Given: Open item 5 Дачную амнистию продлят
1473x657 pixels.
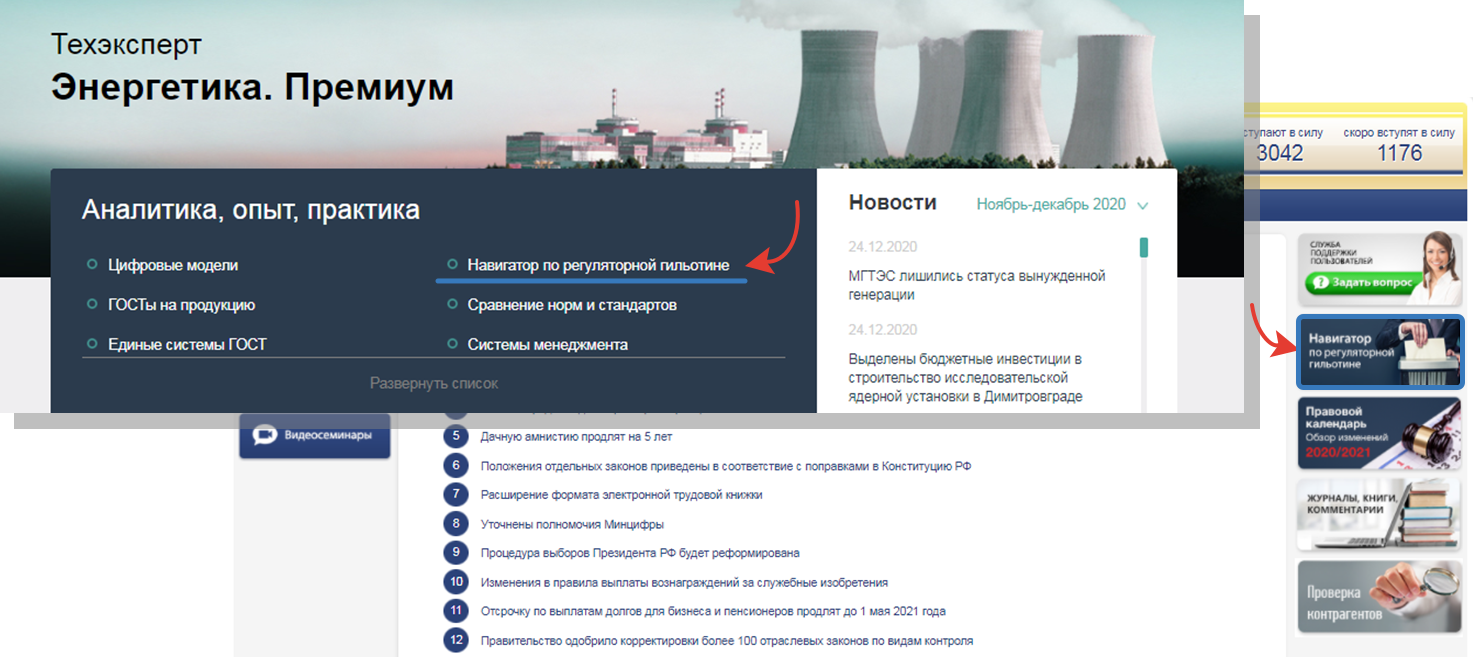Looking at the screenshot, I should click(x=574, y=437).
